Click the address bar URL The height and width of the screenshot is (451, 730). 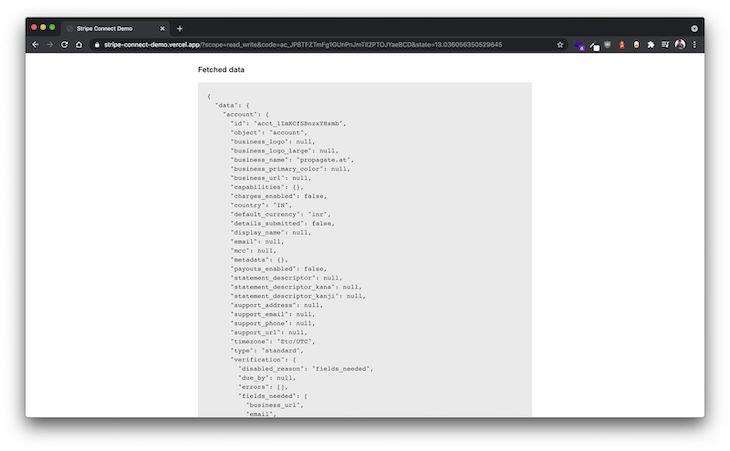coord(303,45)
